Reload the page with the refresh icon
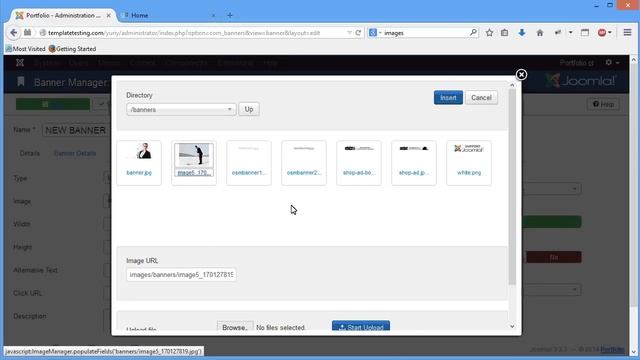The width and height of the screenshot is (640, 360). [358, 33]
